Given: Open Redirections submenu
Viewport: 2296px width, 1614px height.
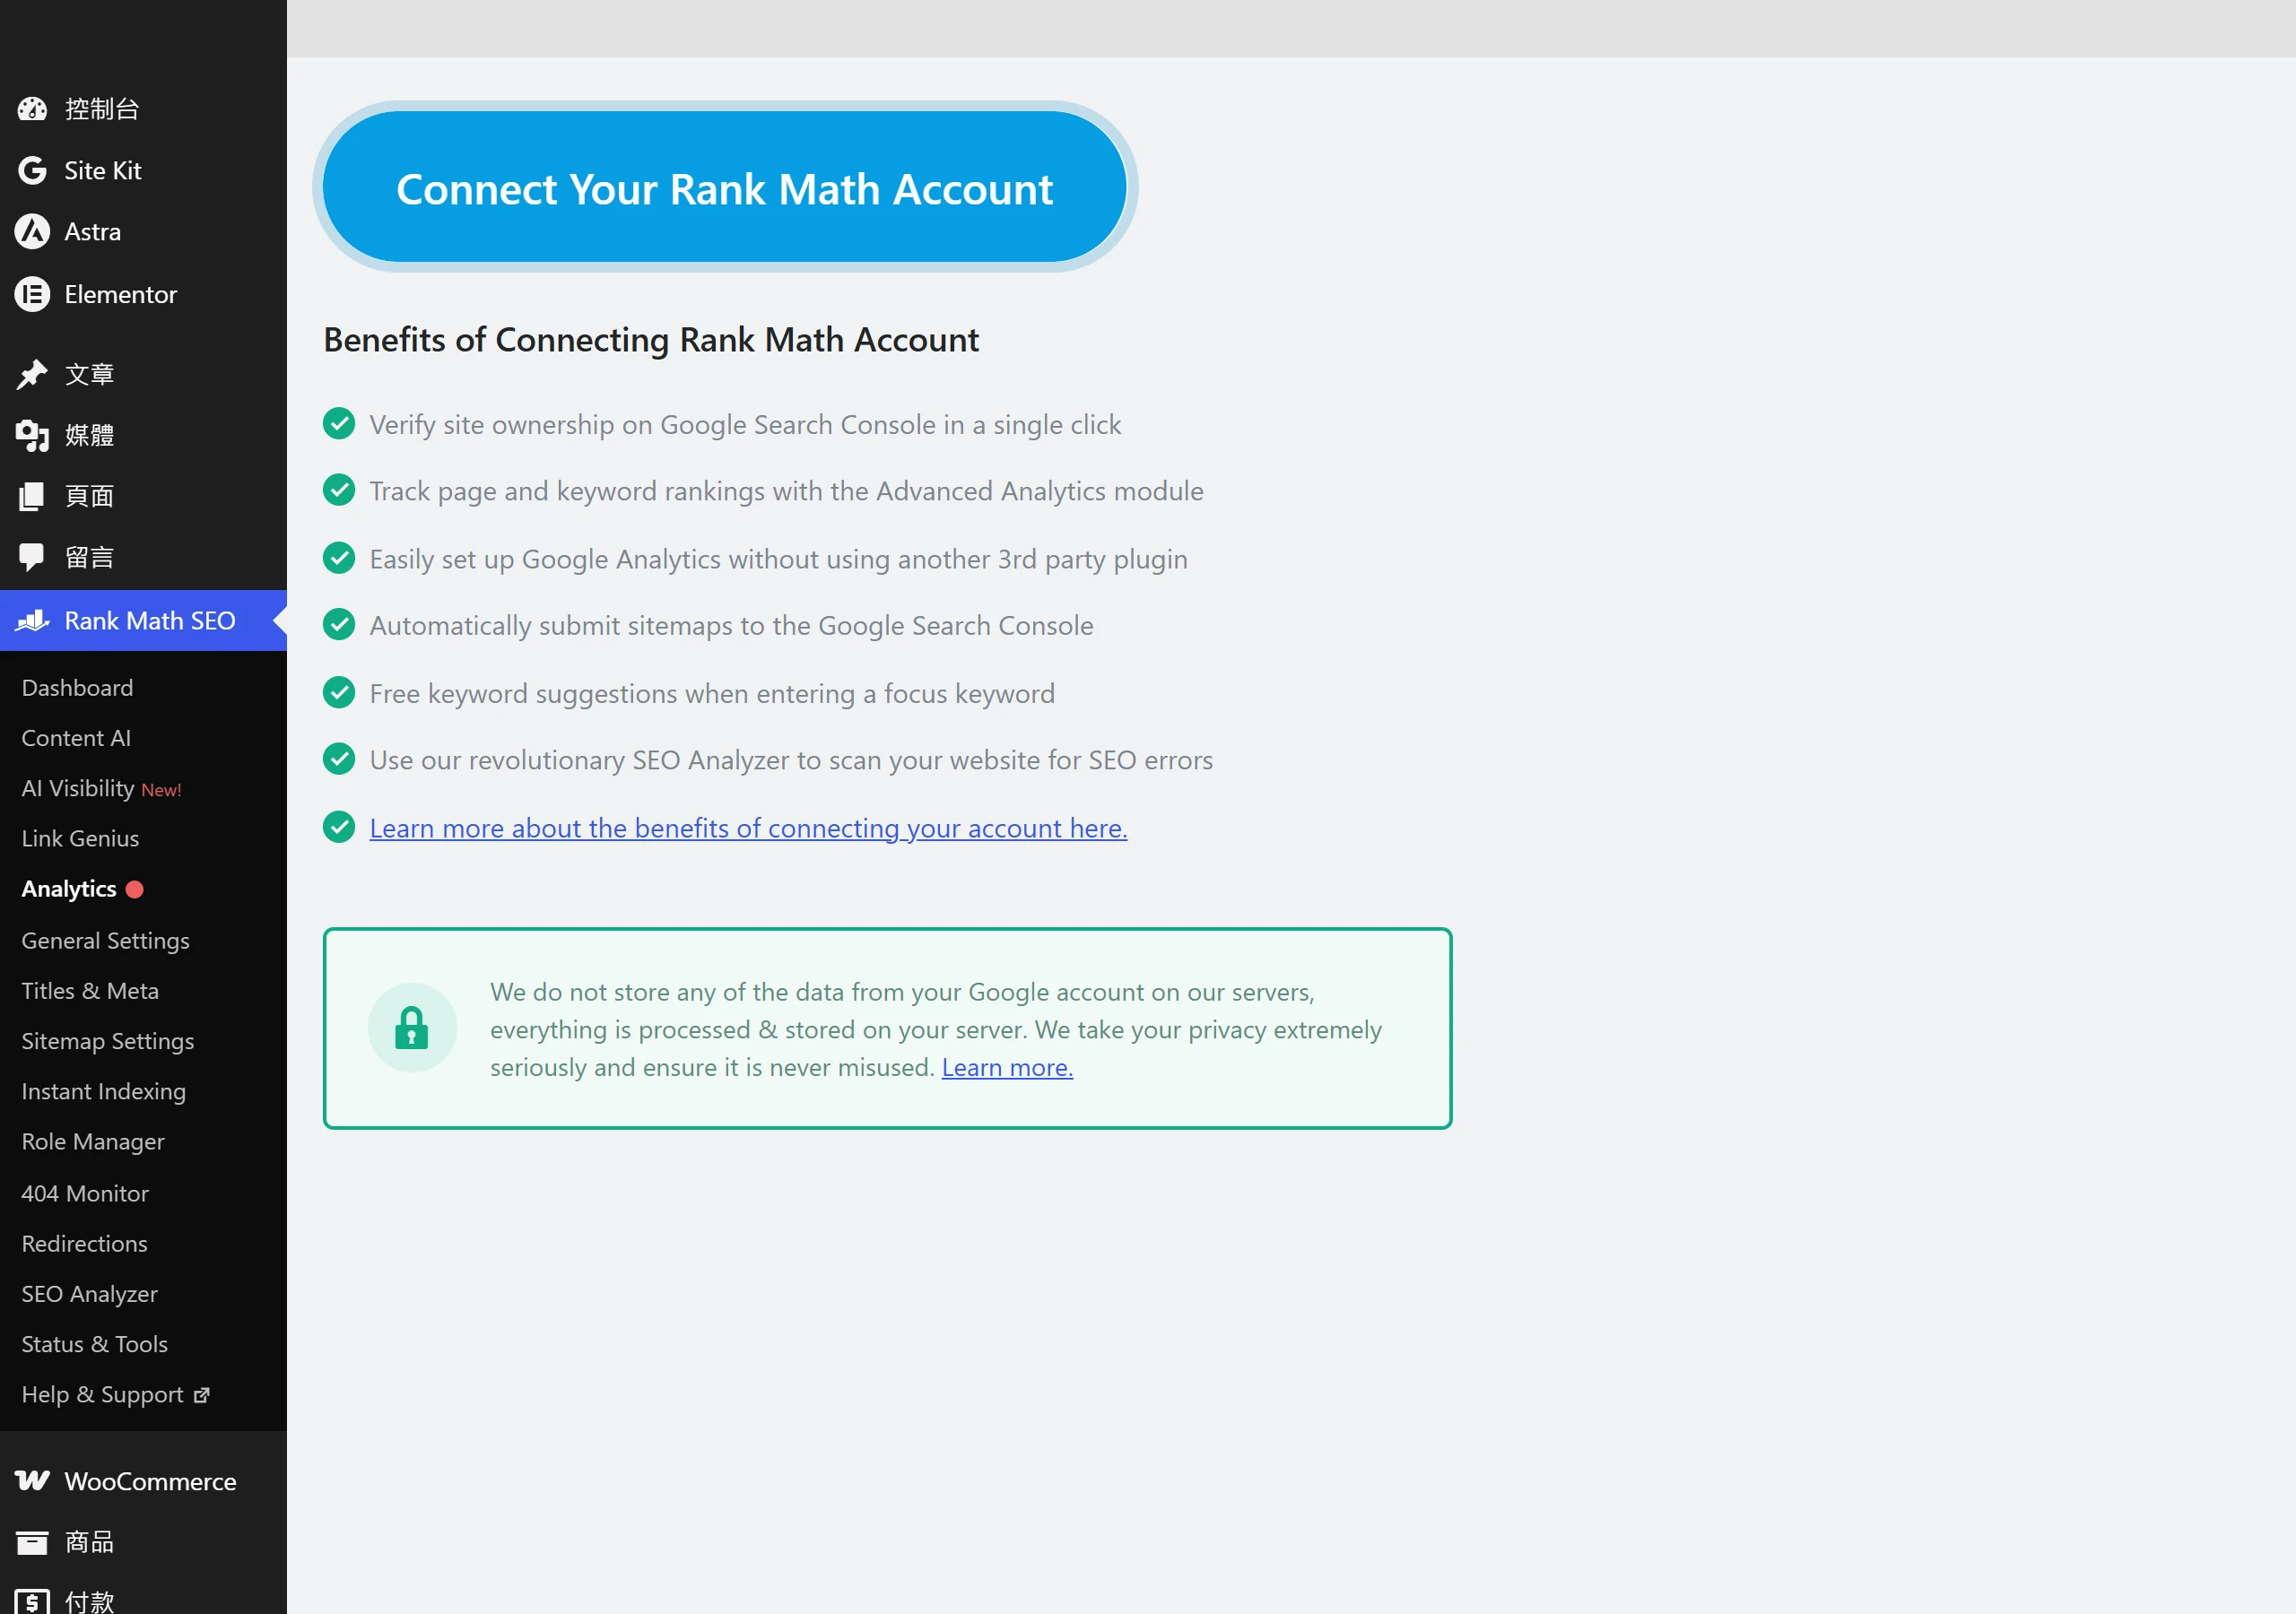Looking at the screenshot, I should 84,1243.
